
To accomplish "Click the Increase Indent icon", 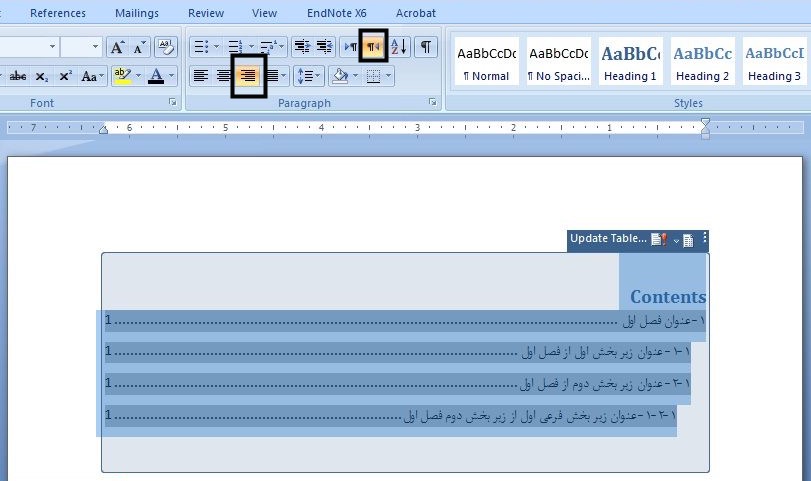I will (324, 46).
